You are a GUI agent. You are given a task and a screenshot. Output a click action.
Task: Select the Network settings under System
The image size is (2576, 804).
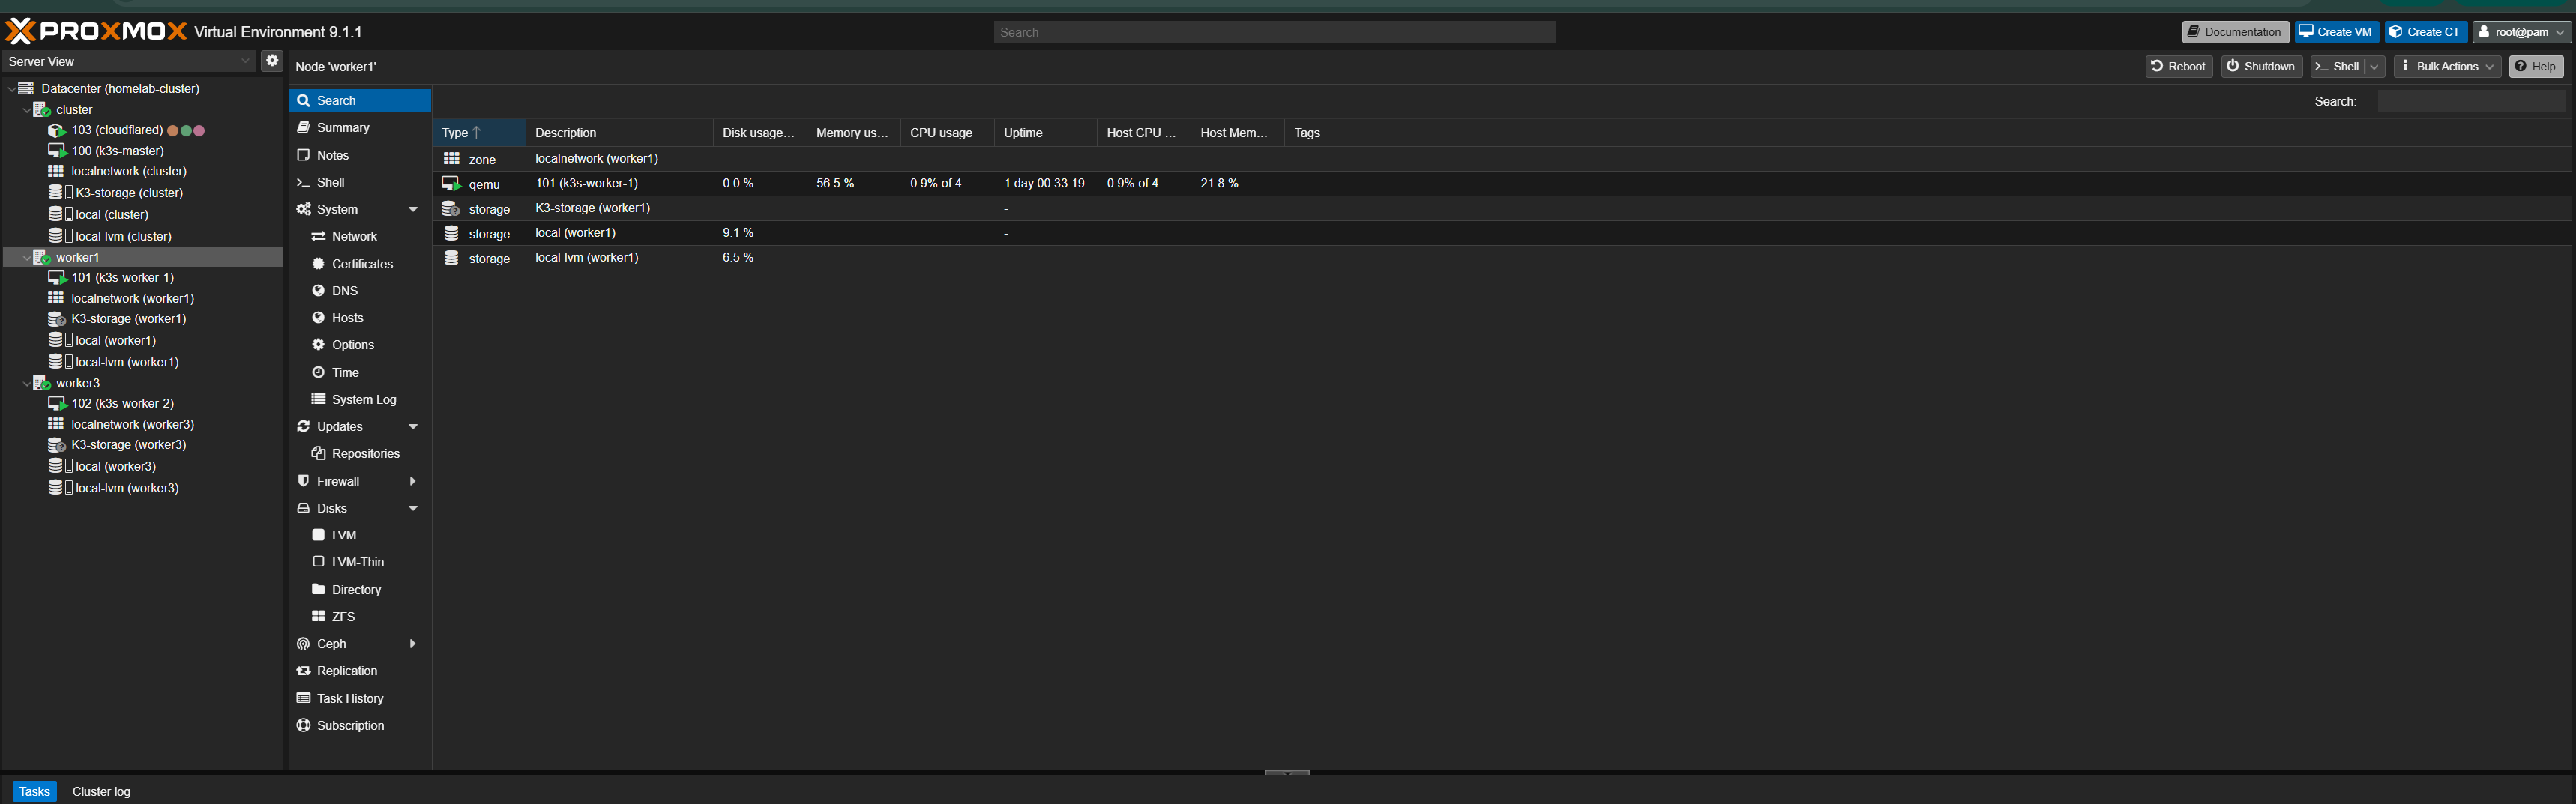pos(354,236)
